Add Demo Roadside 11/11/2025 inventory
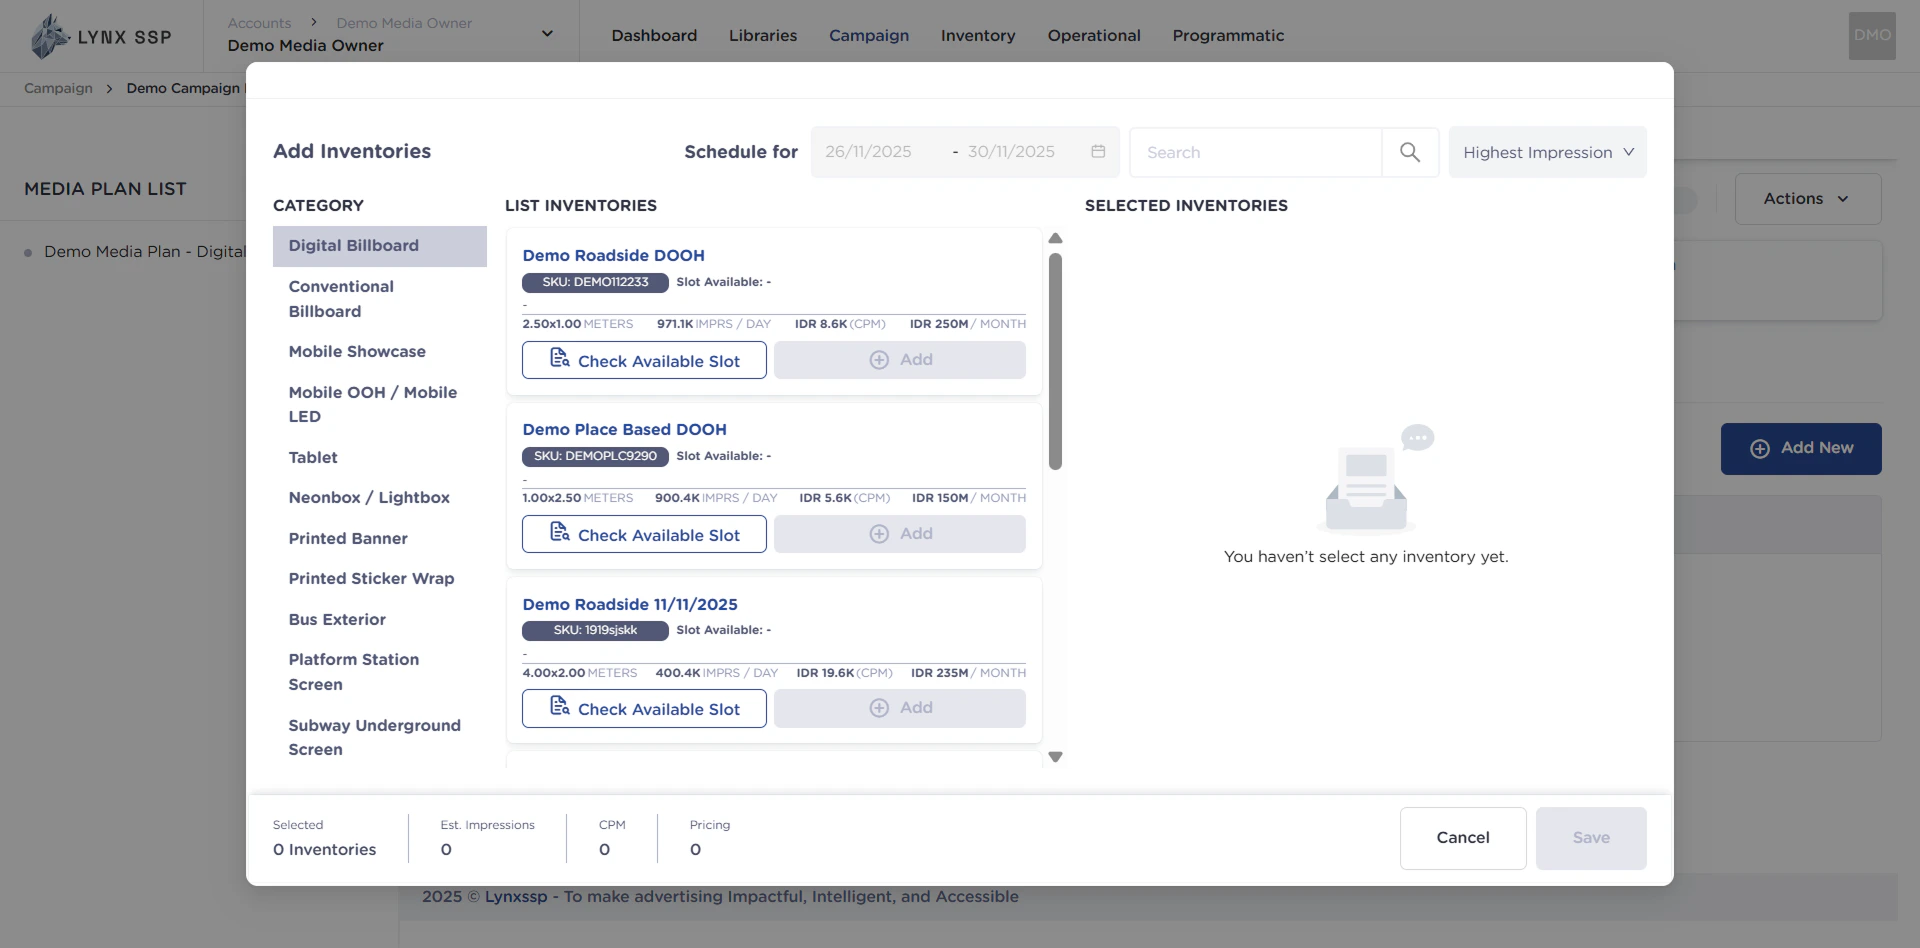Image resolution: width=1920 pixels, height=948 pixels. coord(900,708)
